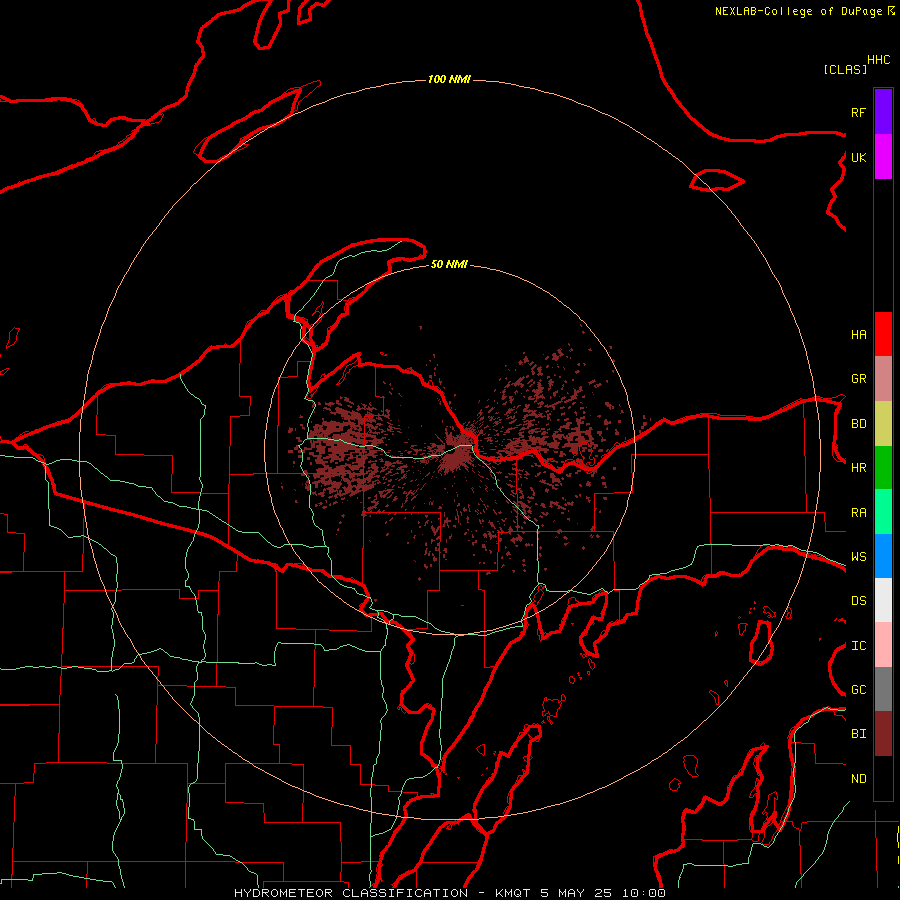
Task: Click the RA legend label
Action: [858, 513]
